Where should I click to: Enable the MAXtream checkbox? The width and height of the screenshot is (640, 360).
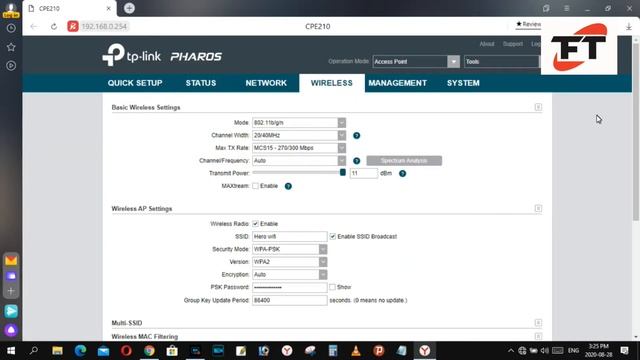coord(256,186)
